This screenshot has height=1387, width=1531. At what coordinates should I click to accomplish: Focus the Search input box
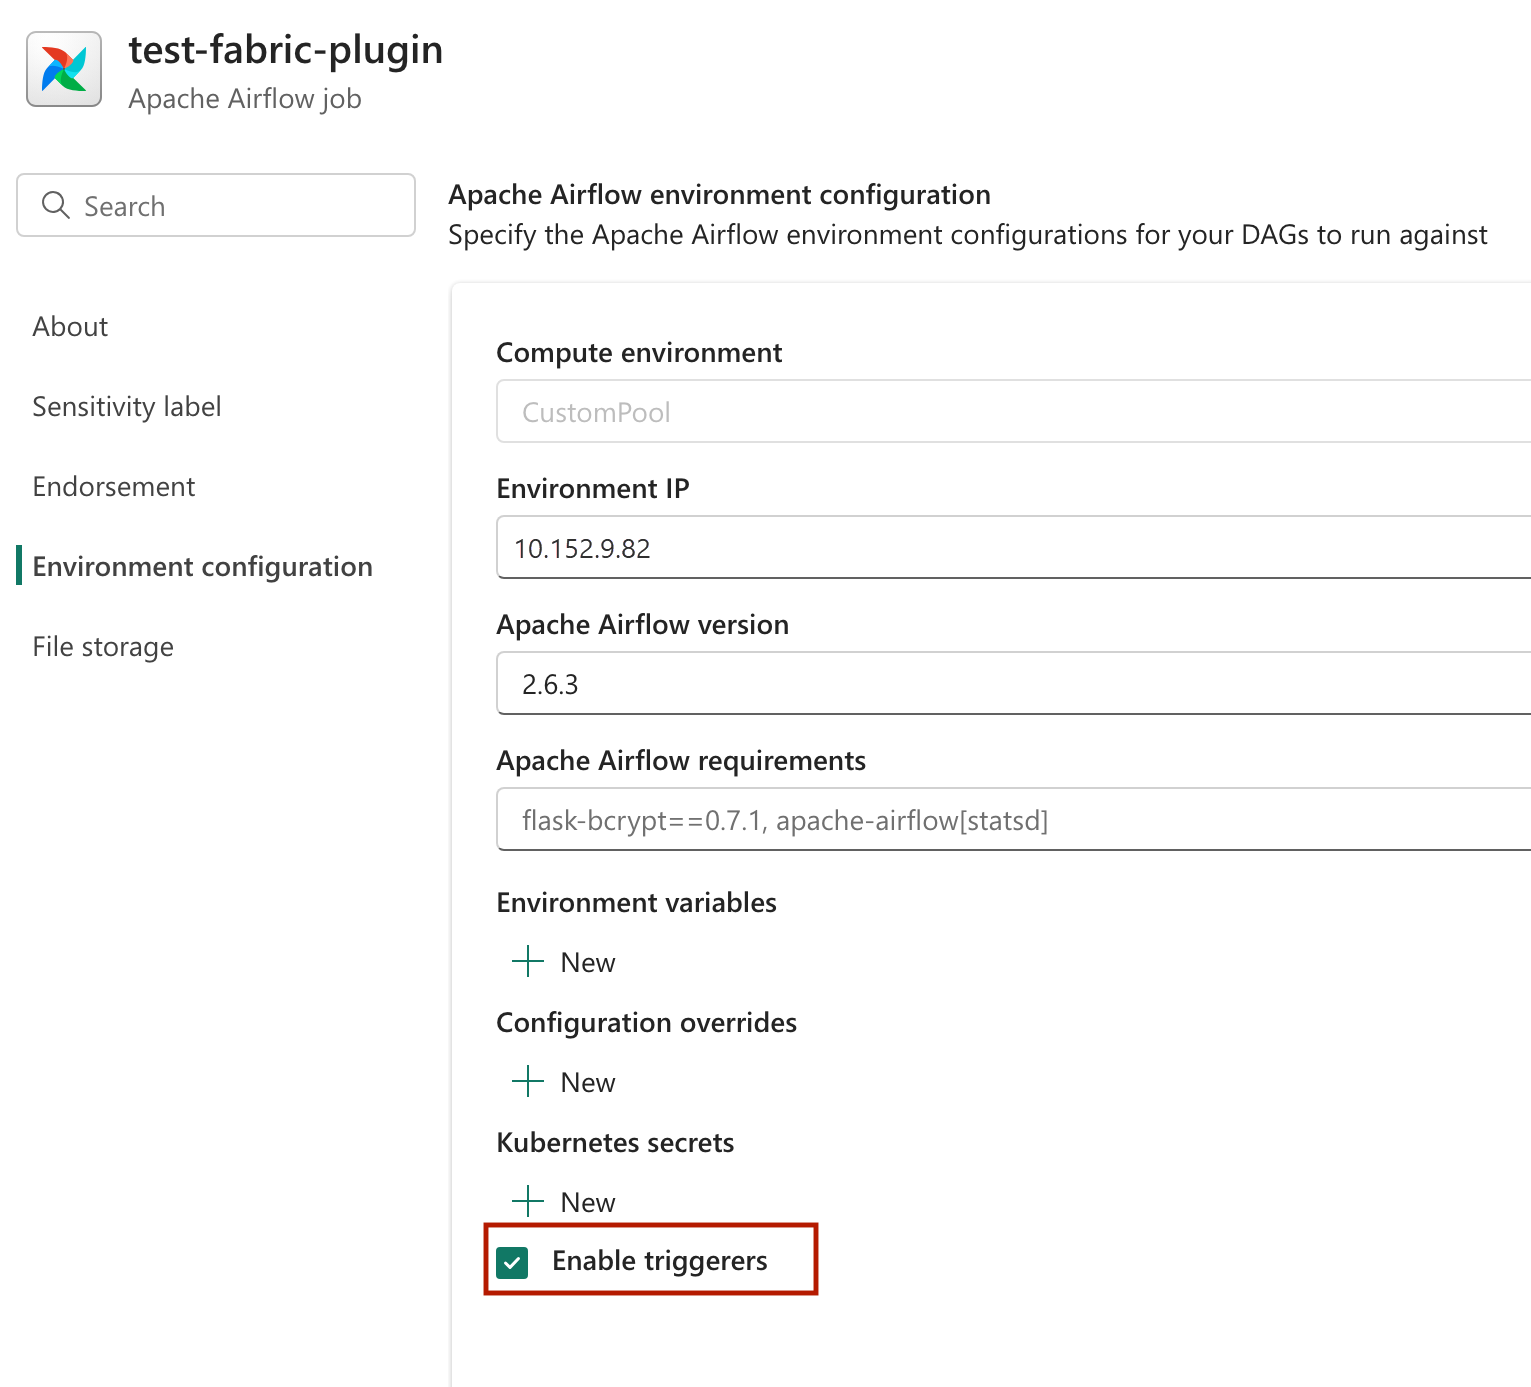coord(216,205)
